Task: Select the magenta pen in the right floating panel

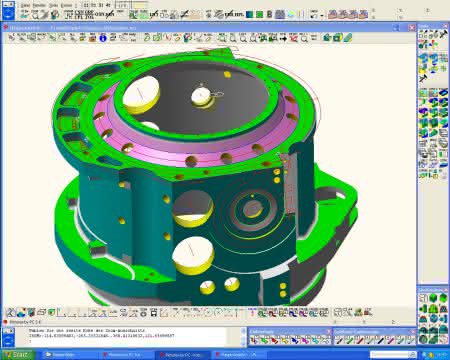Action: point(390,340)
